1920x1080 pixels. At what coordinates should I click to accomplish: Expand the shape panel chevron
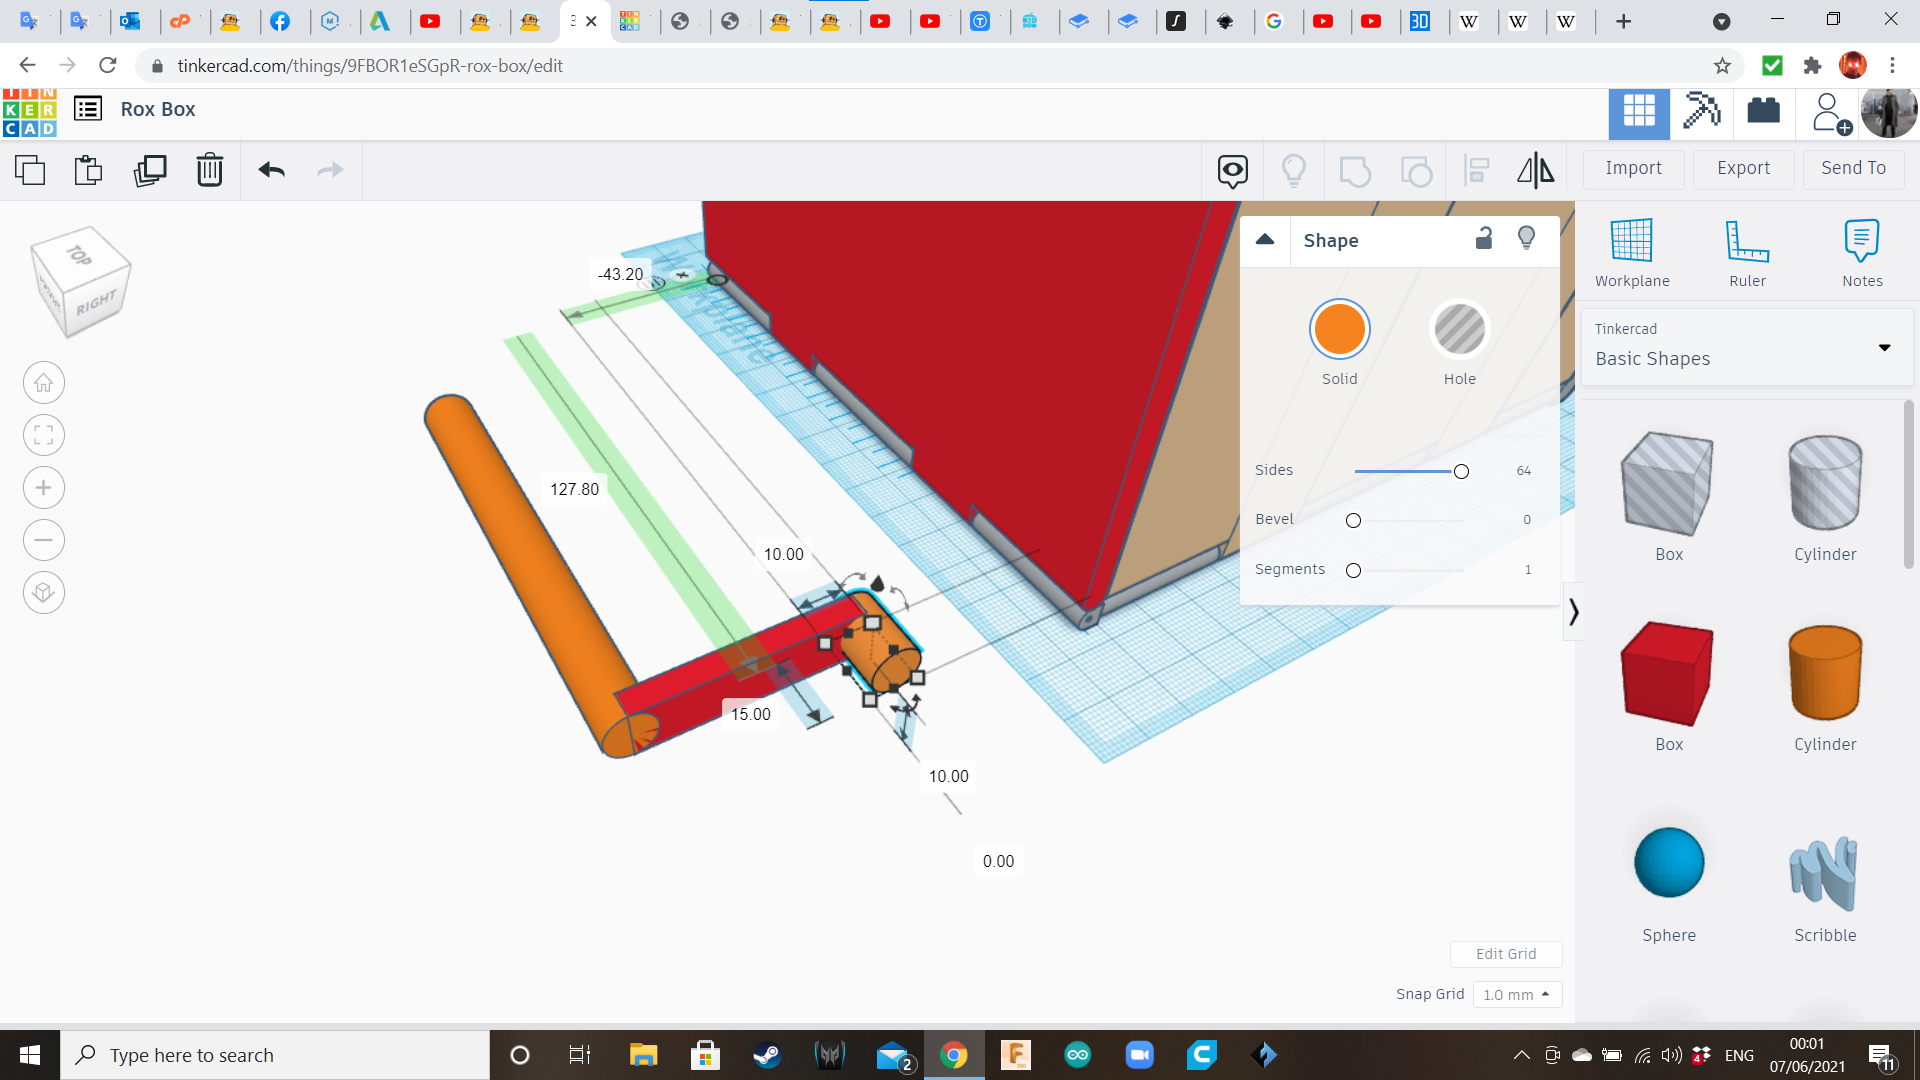click(1573, 611)
